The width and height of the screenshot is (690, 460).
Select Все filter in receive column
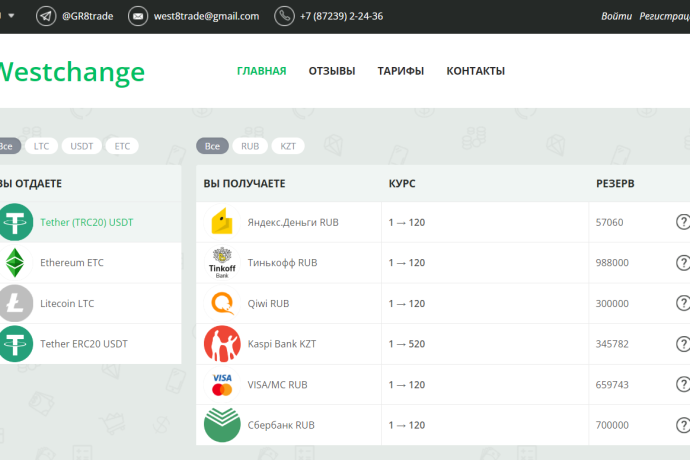212,146
